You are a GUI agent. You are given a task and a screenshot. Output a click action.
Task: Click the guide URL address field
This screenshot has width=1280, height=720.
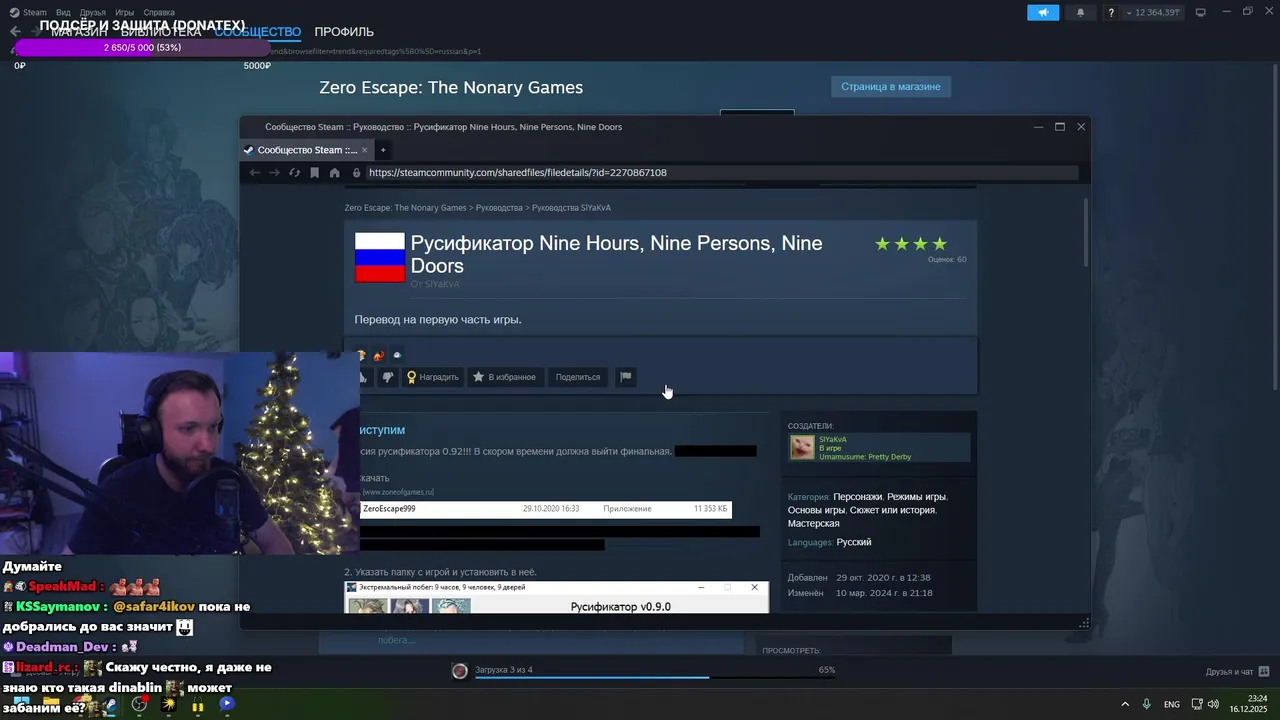click(x=720, y=173)
